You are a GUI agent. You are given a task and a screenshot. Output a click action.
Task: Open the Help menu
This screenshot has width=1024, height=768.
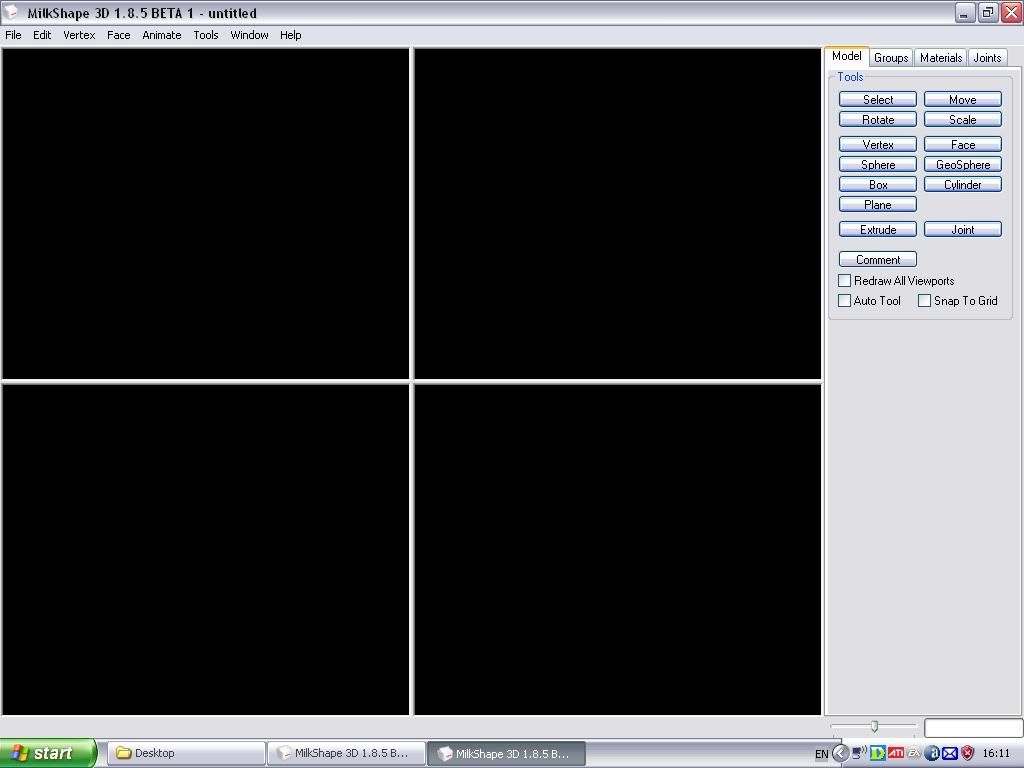click(291, 35)
